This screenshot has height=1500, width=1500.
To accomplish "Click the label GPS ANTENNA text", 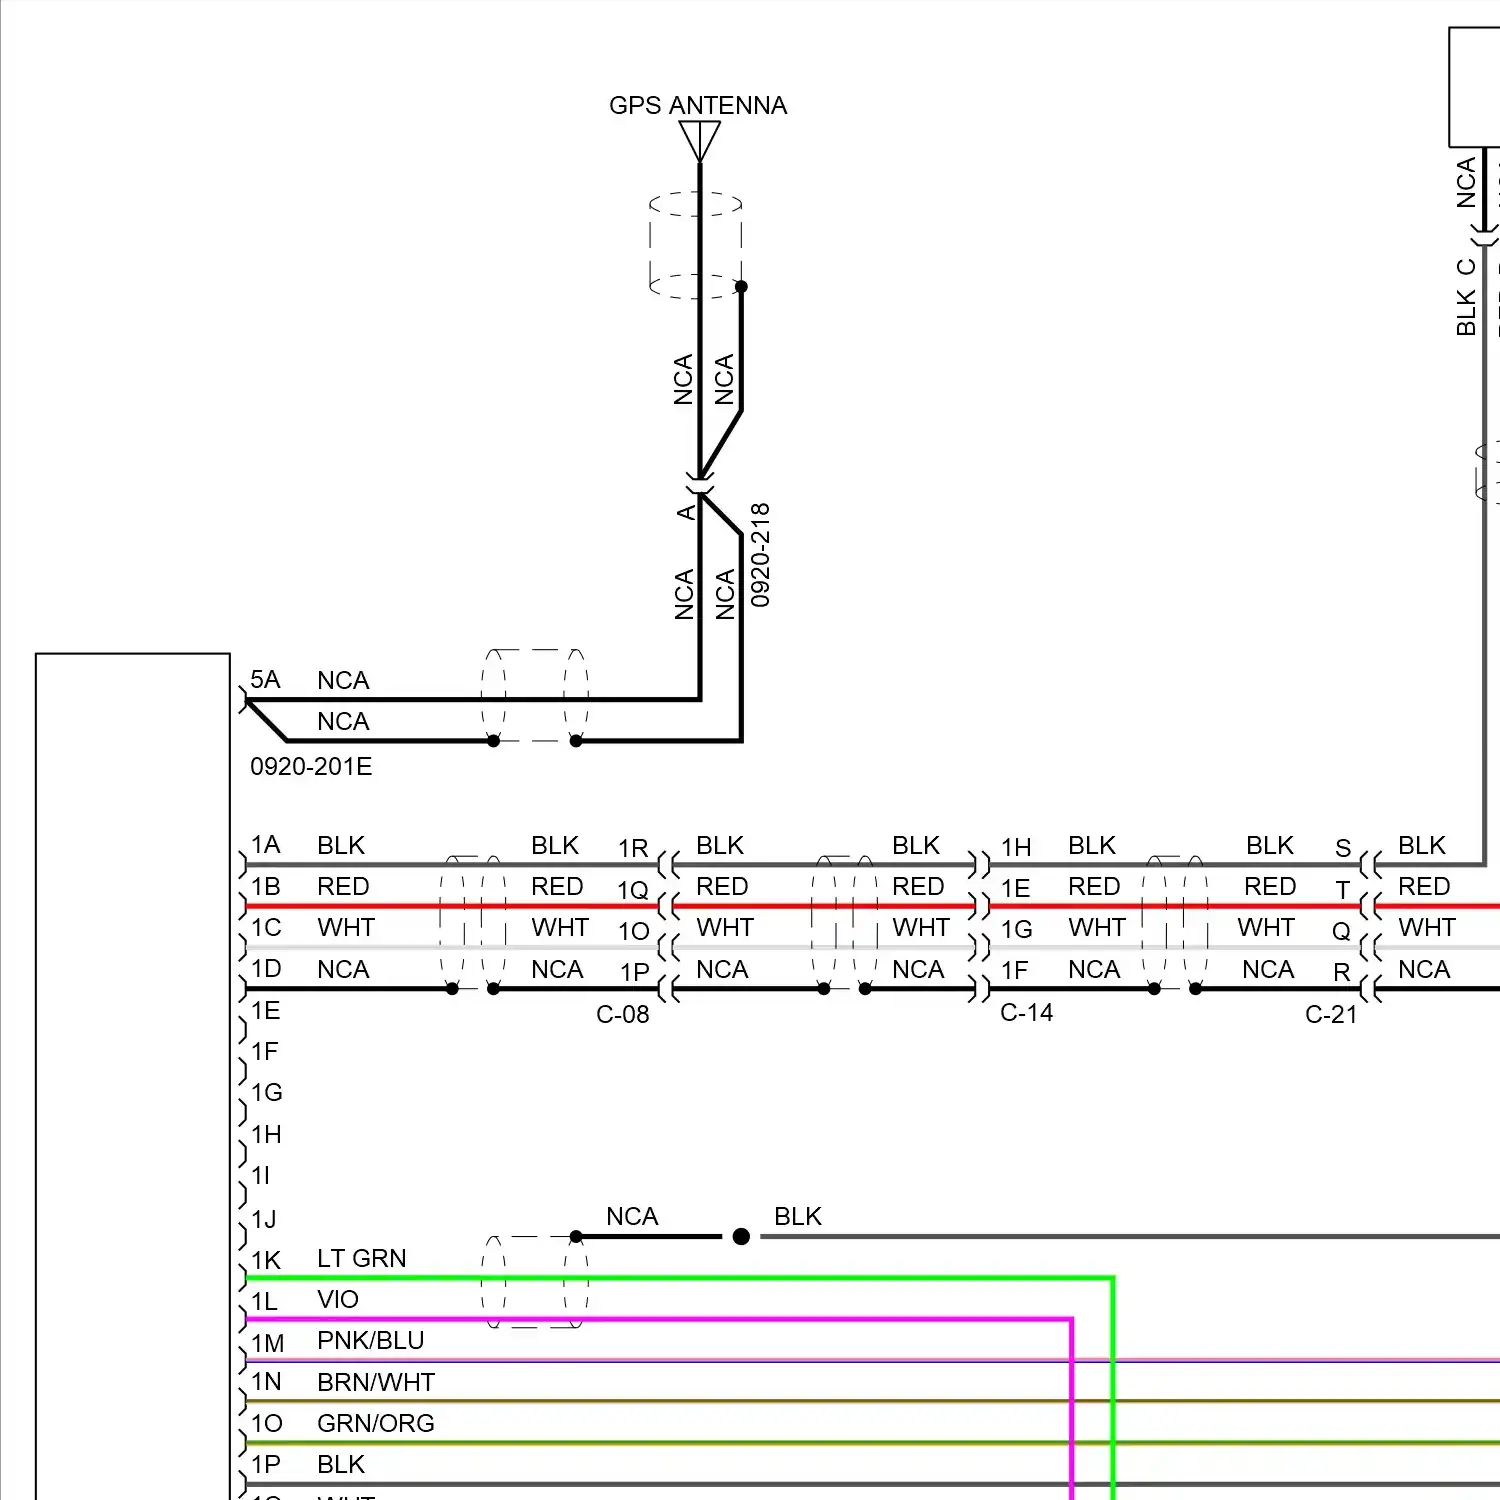I will click(x=699, y=105).
